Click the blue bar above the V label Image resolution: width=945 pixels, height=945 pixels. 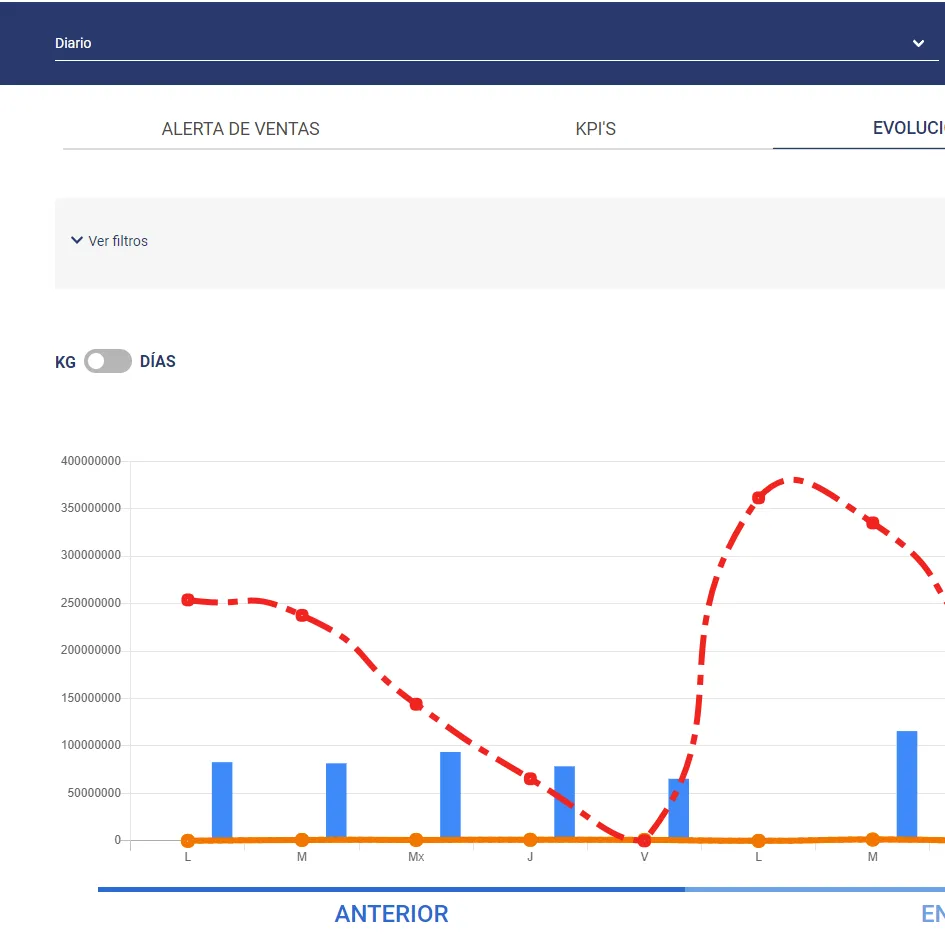680,805
